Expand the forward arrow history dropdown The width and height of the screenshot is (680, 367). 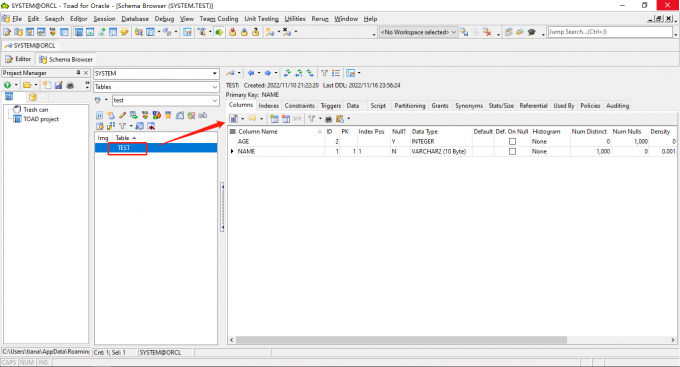[x=276, y=73]
